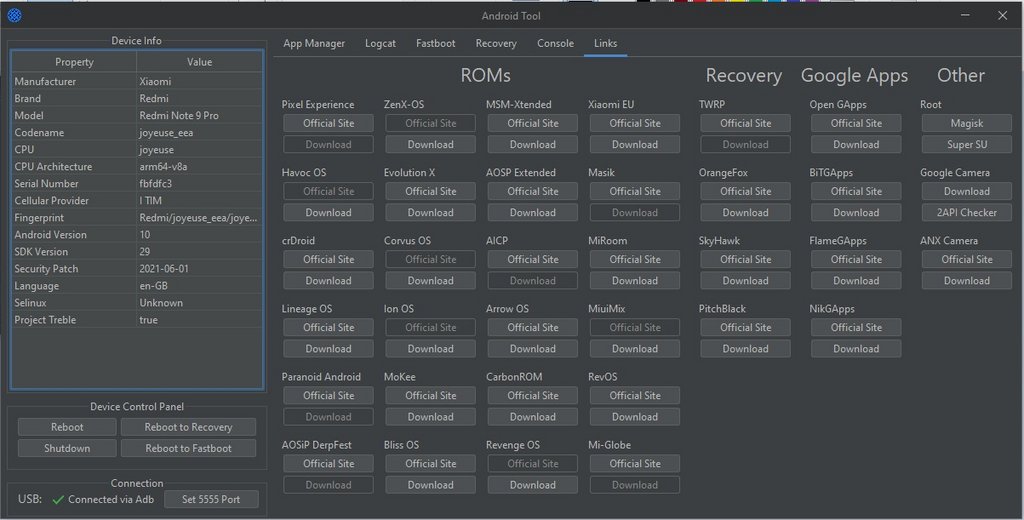Shutdown the connected device
The height and width of the screenshot is (520, 1024).
67,448
